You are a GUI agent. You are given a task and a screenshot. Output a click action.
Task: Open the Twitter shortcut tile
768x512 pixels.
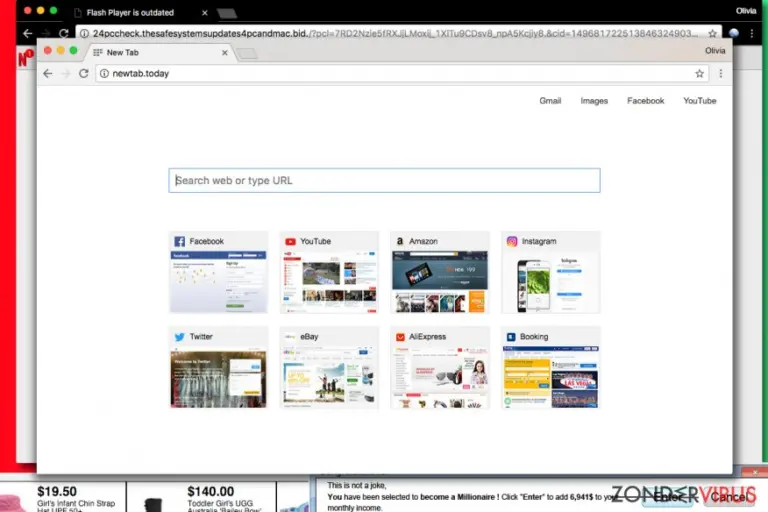click(x=218, y=367)
